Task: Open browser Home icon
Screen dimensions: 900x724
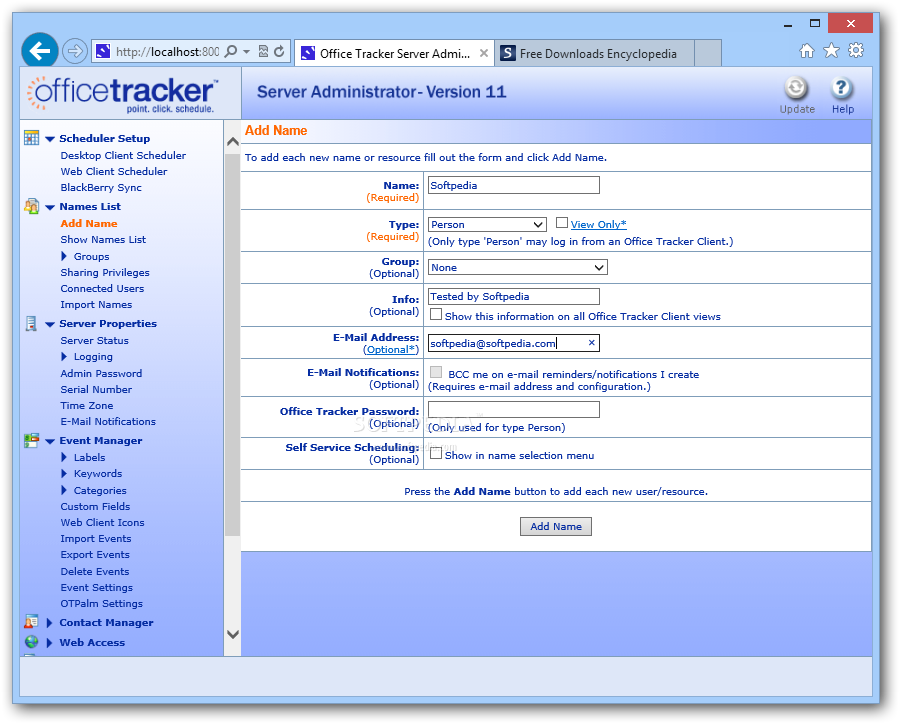Action: pyautogui.click(x=806, y=51)
